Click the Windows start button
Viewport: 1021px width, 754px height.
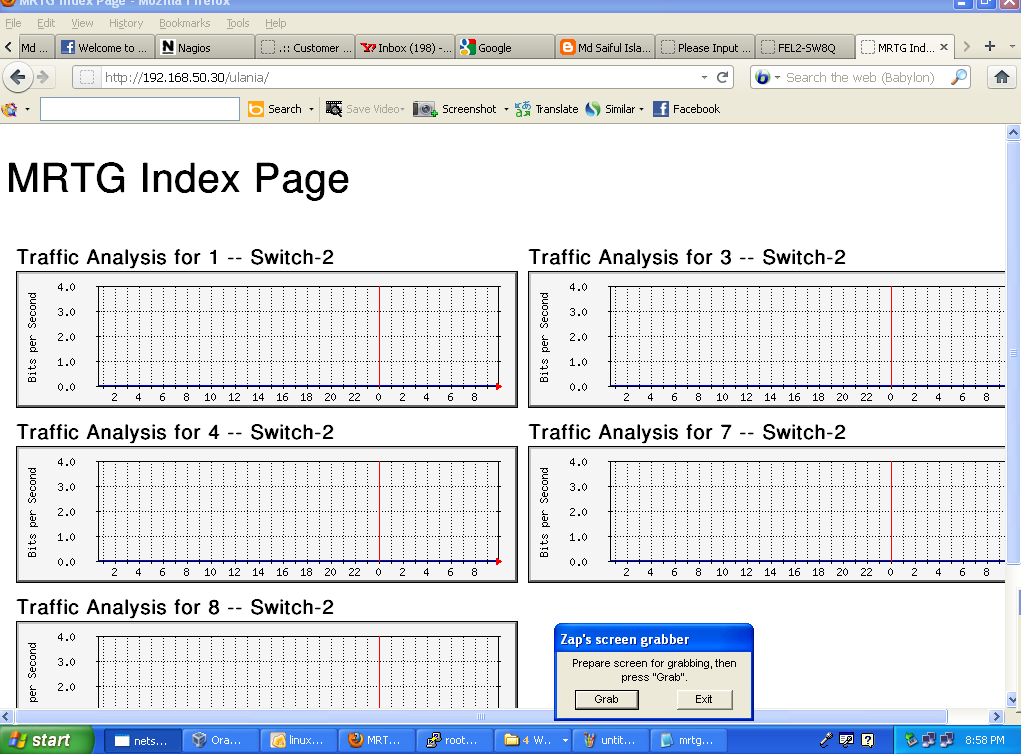click(46, 740)
